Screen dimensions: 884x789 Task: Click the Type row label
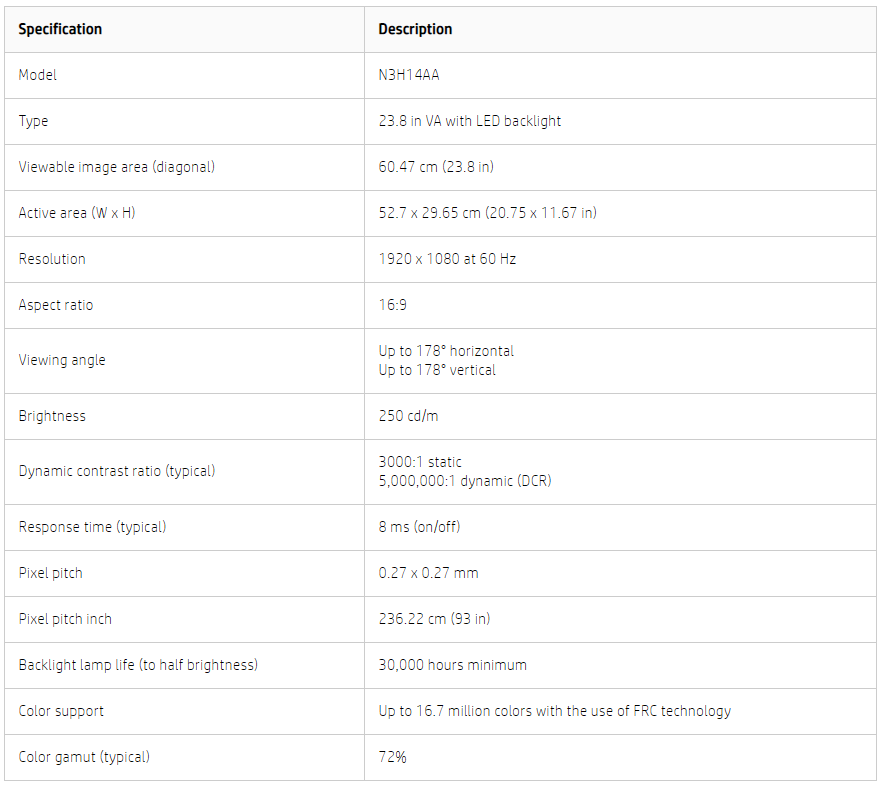coord(33,121)
